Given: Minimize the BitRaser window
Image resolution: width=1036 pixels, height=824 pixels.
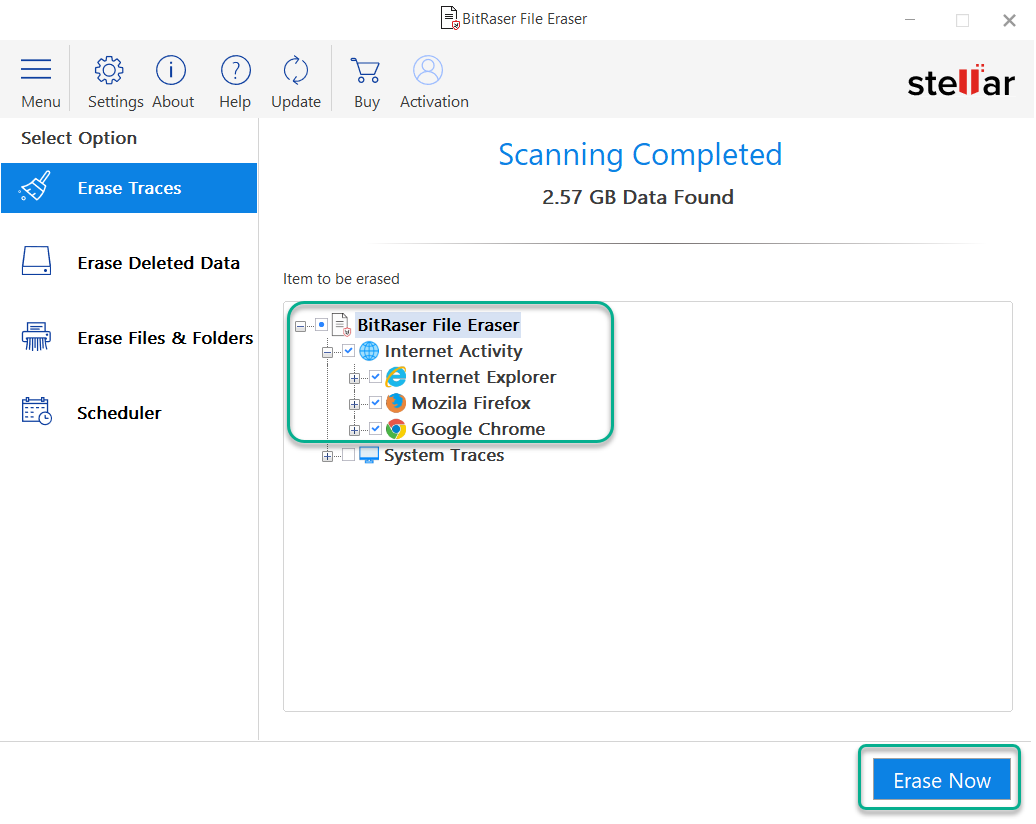Looking at the screenshot, I should 910,20.
